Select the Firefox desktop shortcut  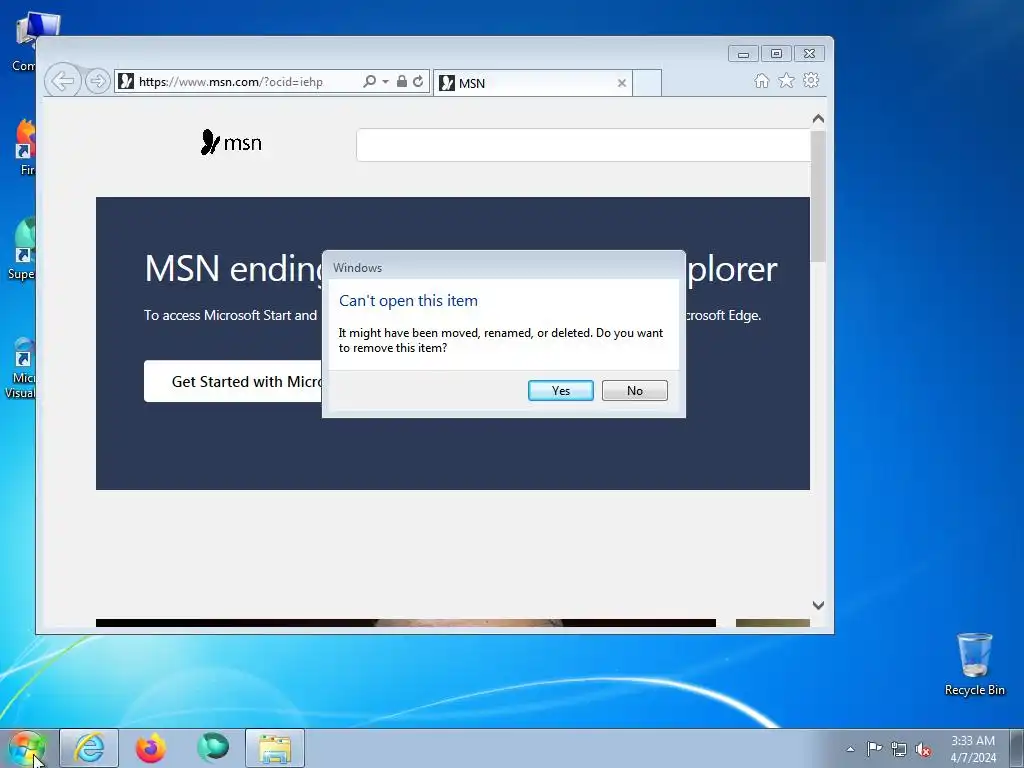click(x=25, y=147)
